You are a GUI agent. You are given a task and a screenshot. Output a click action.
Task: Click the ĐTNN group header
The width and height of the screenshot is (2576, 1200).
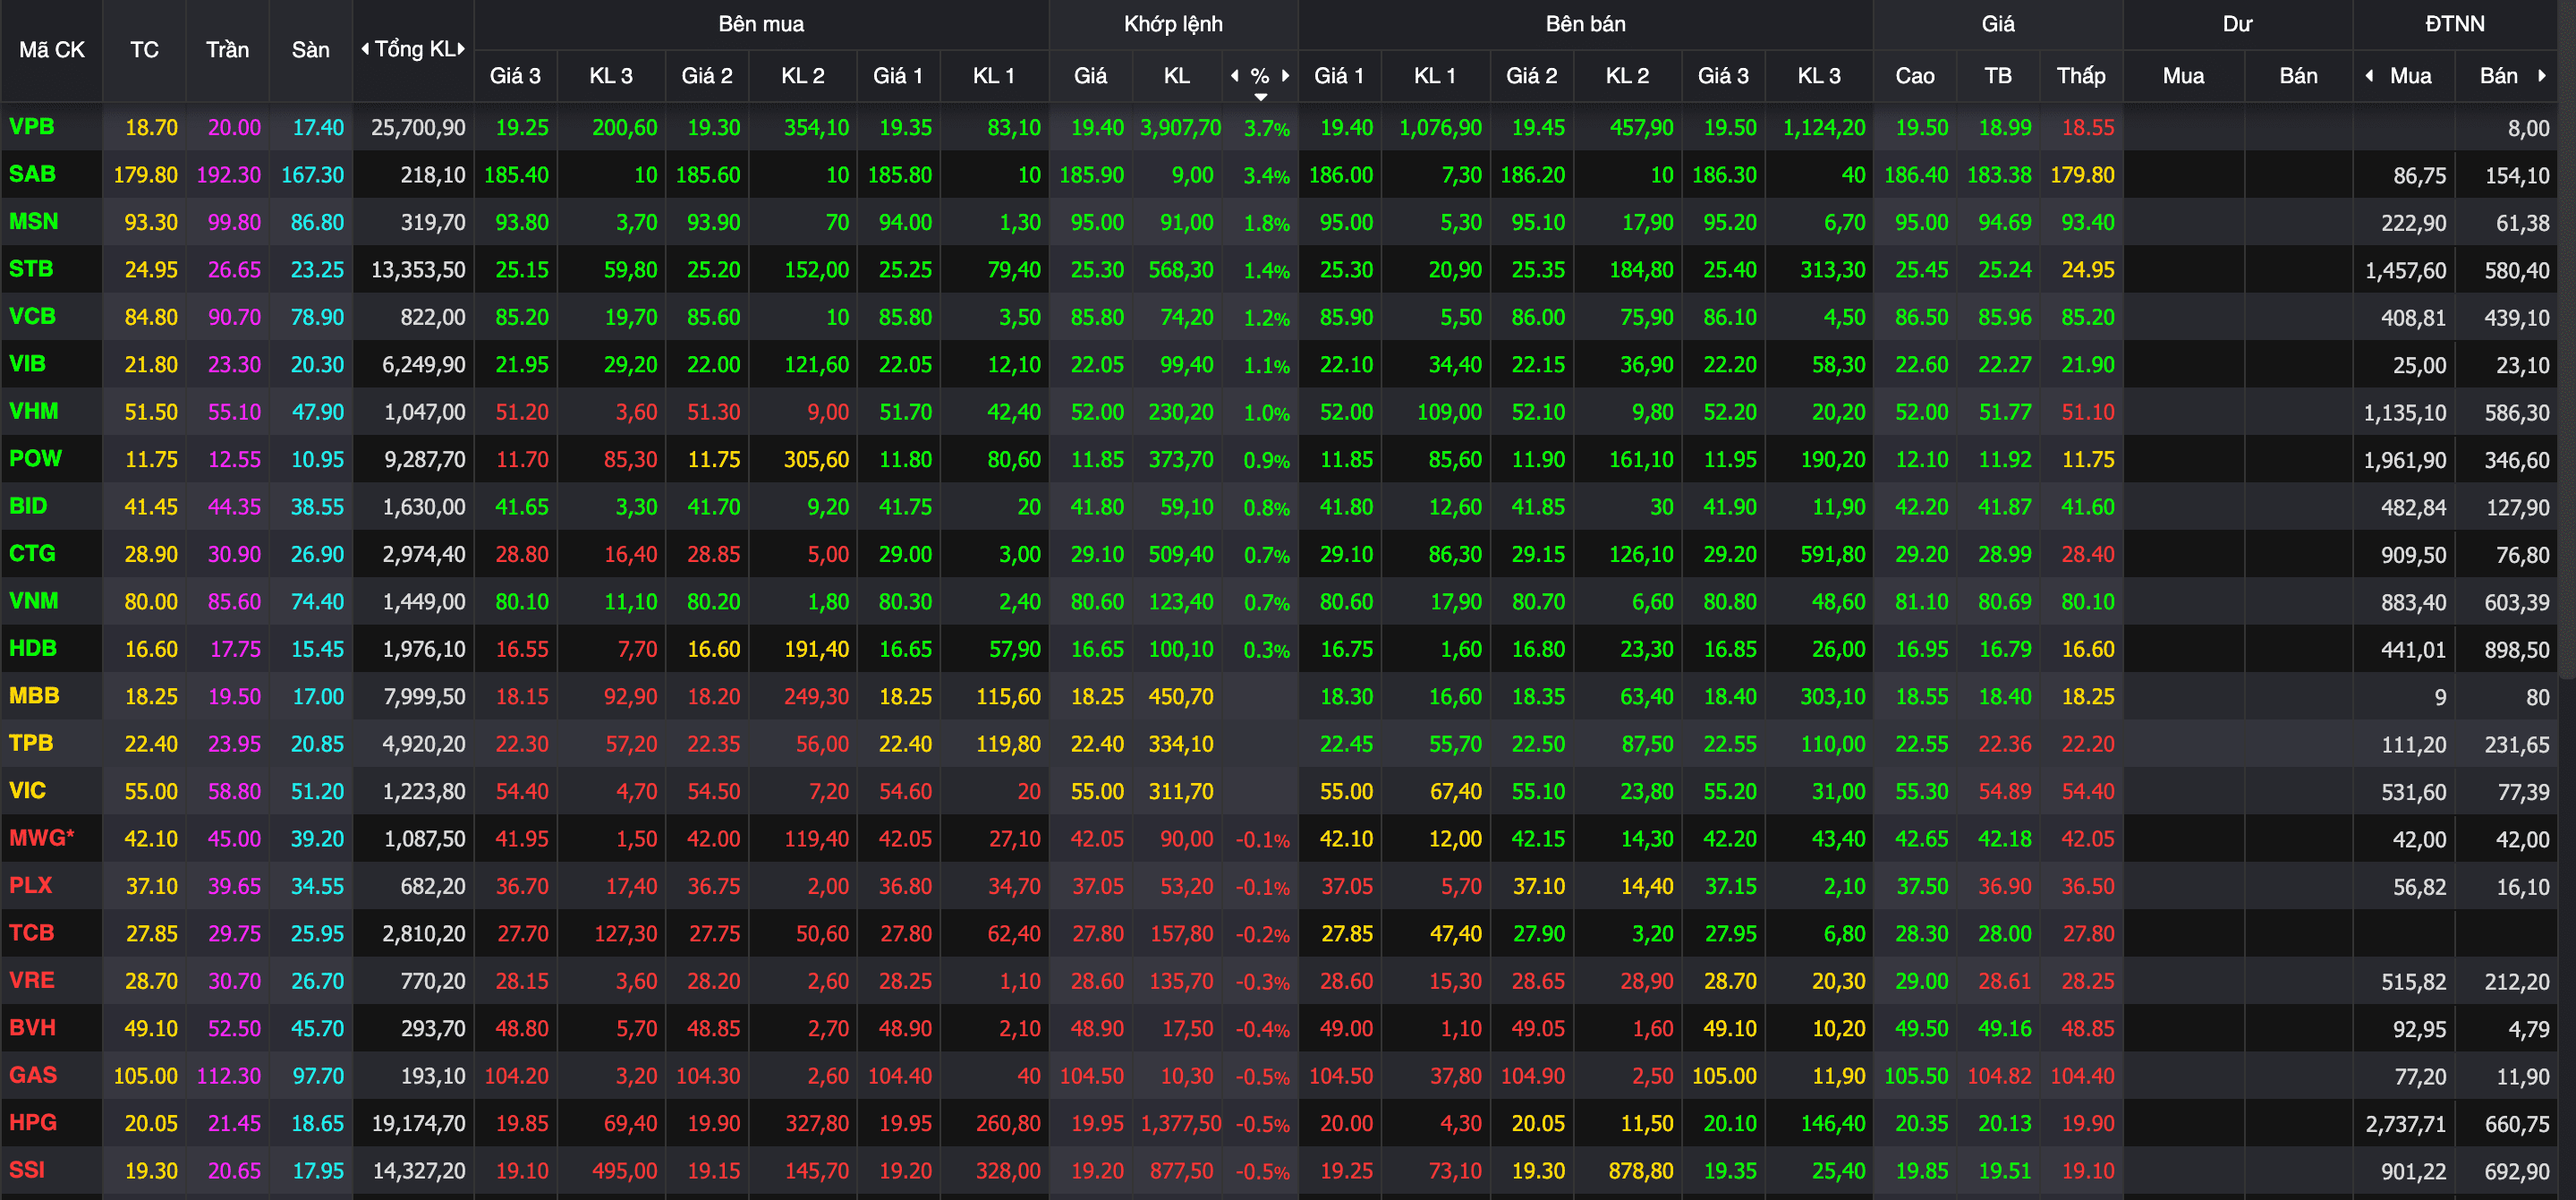pos(2455,24)
